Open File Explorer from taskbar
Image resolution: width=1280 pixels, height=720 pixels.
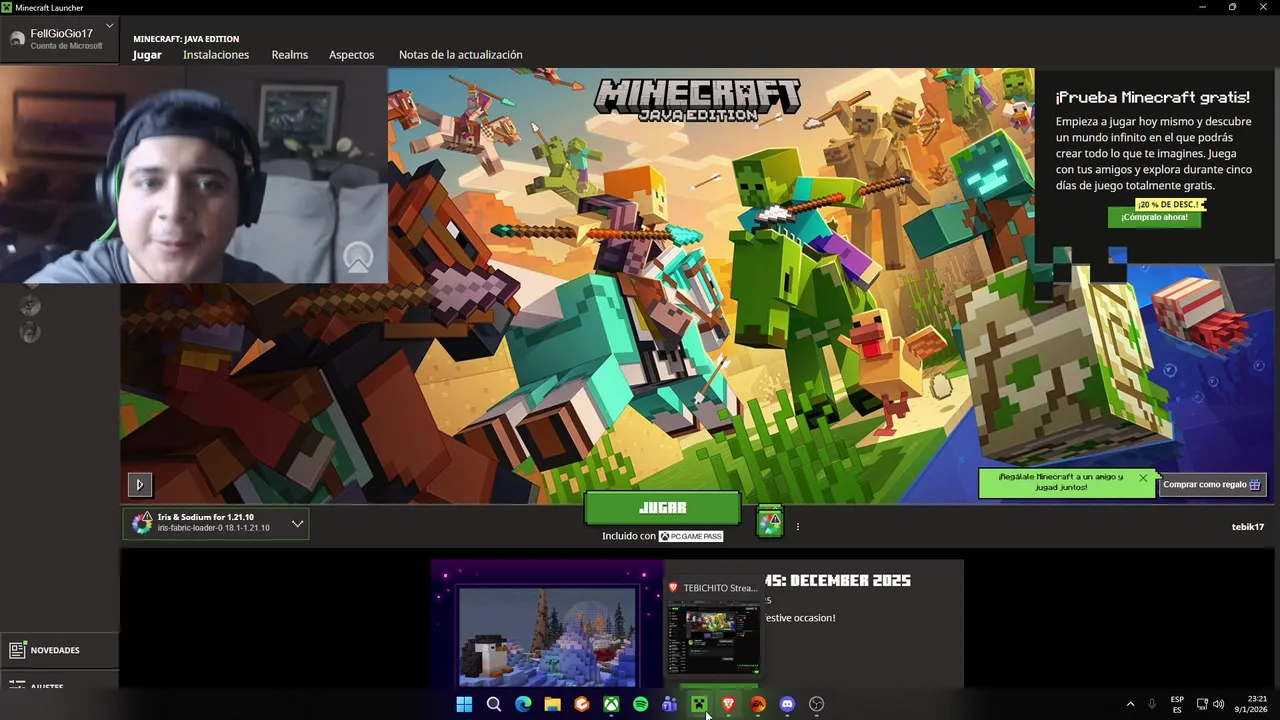(552, 704)
